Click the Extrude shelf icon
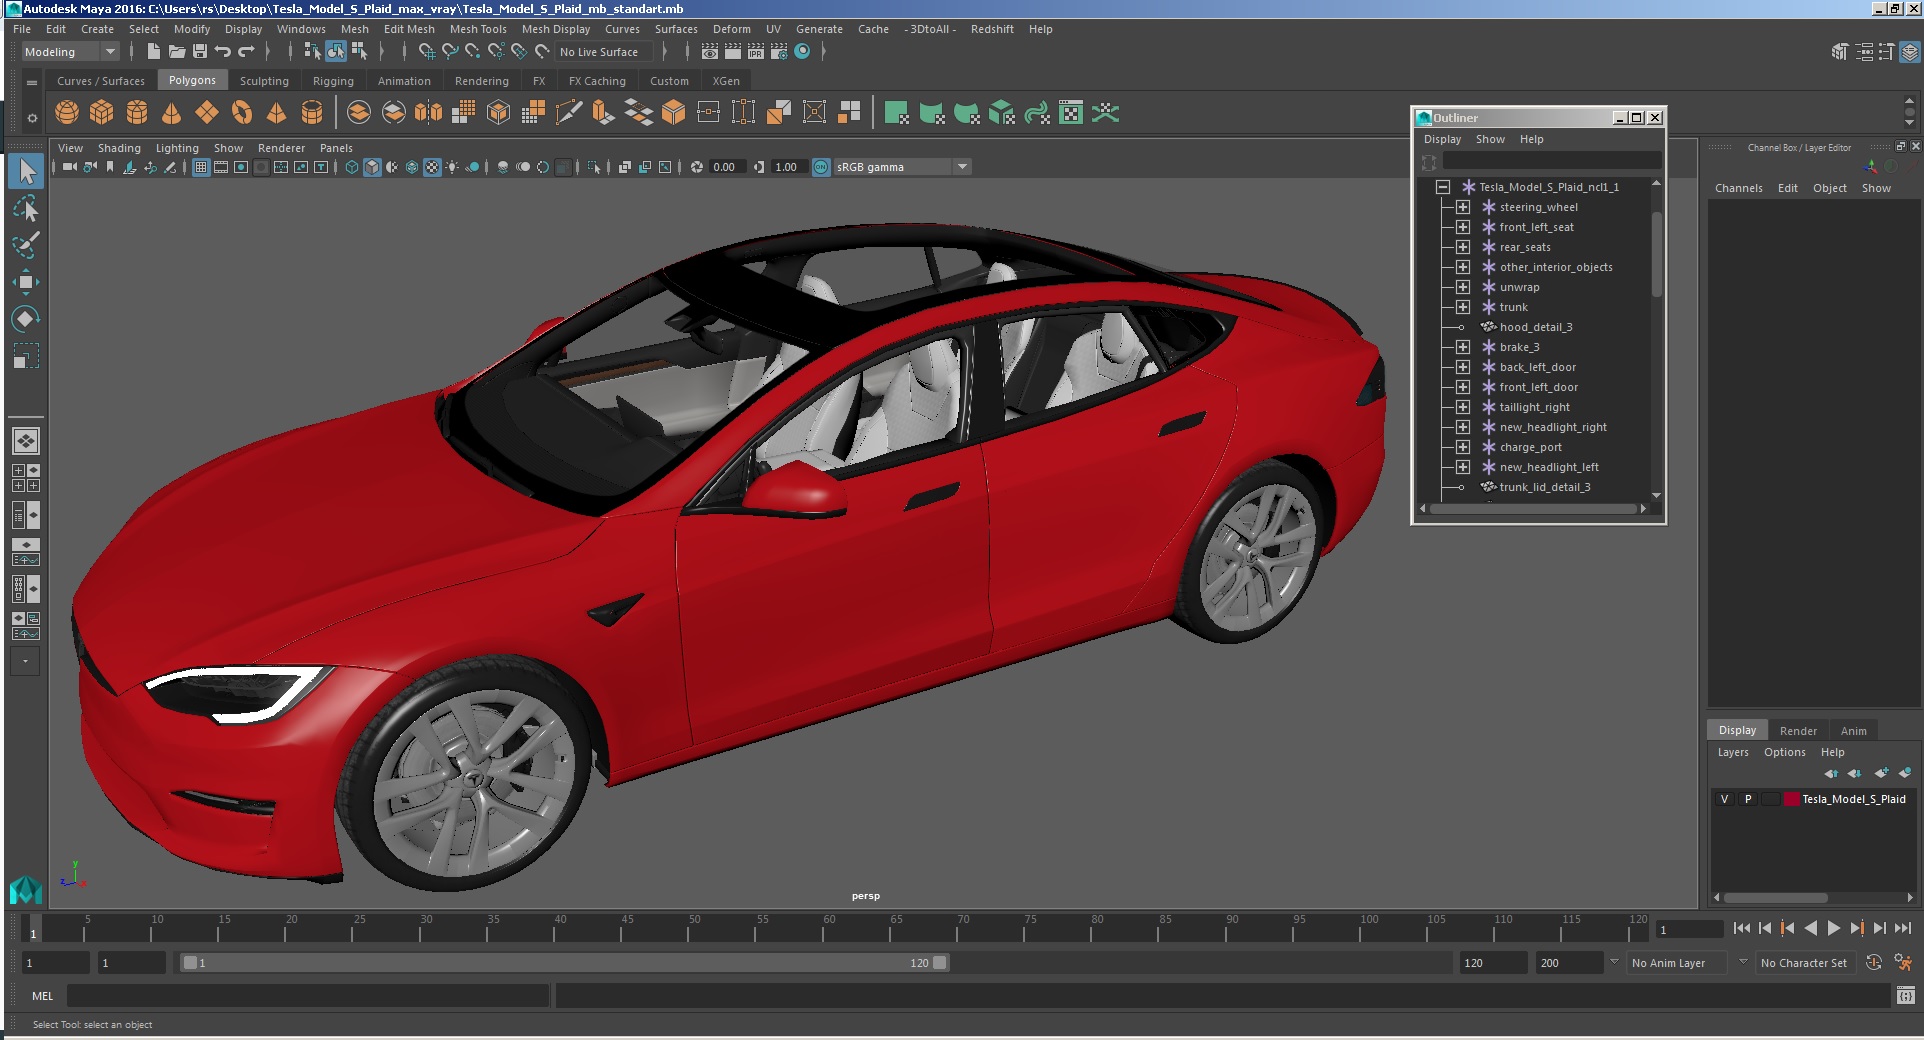Viewport: 1924px width, 1040px height. [603, 113]
